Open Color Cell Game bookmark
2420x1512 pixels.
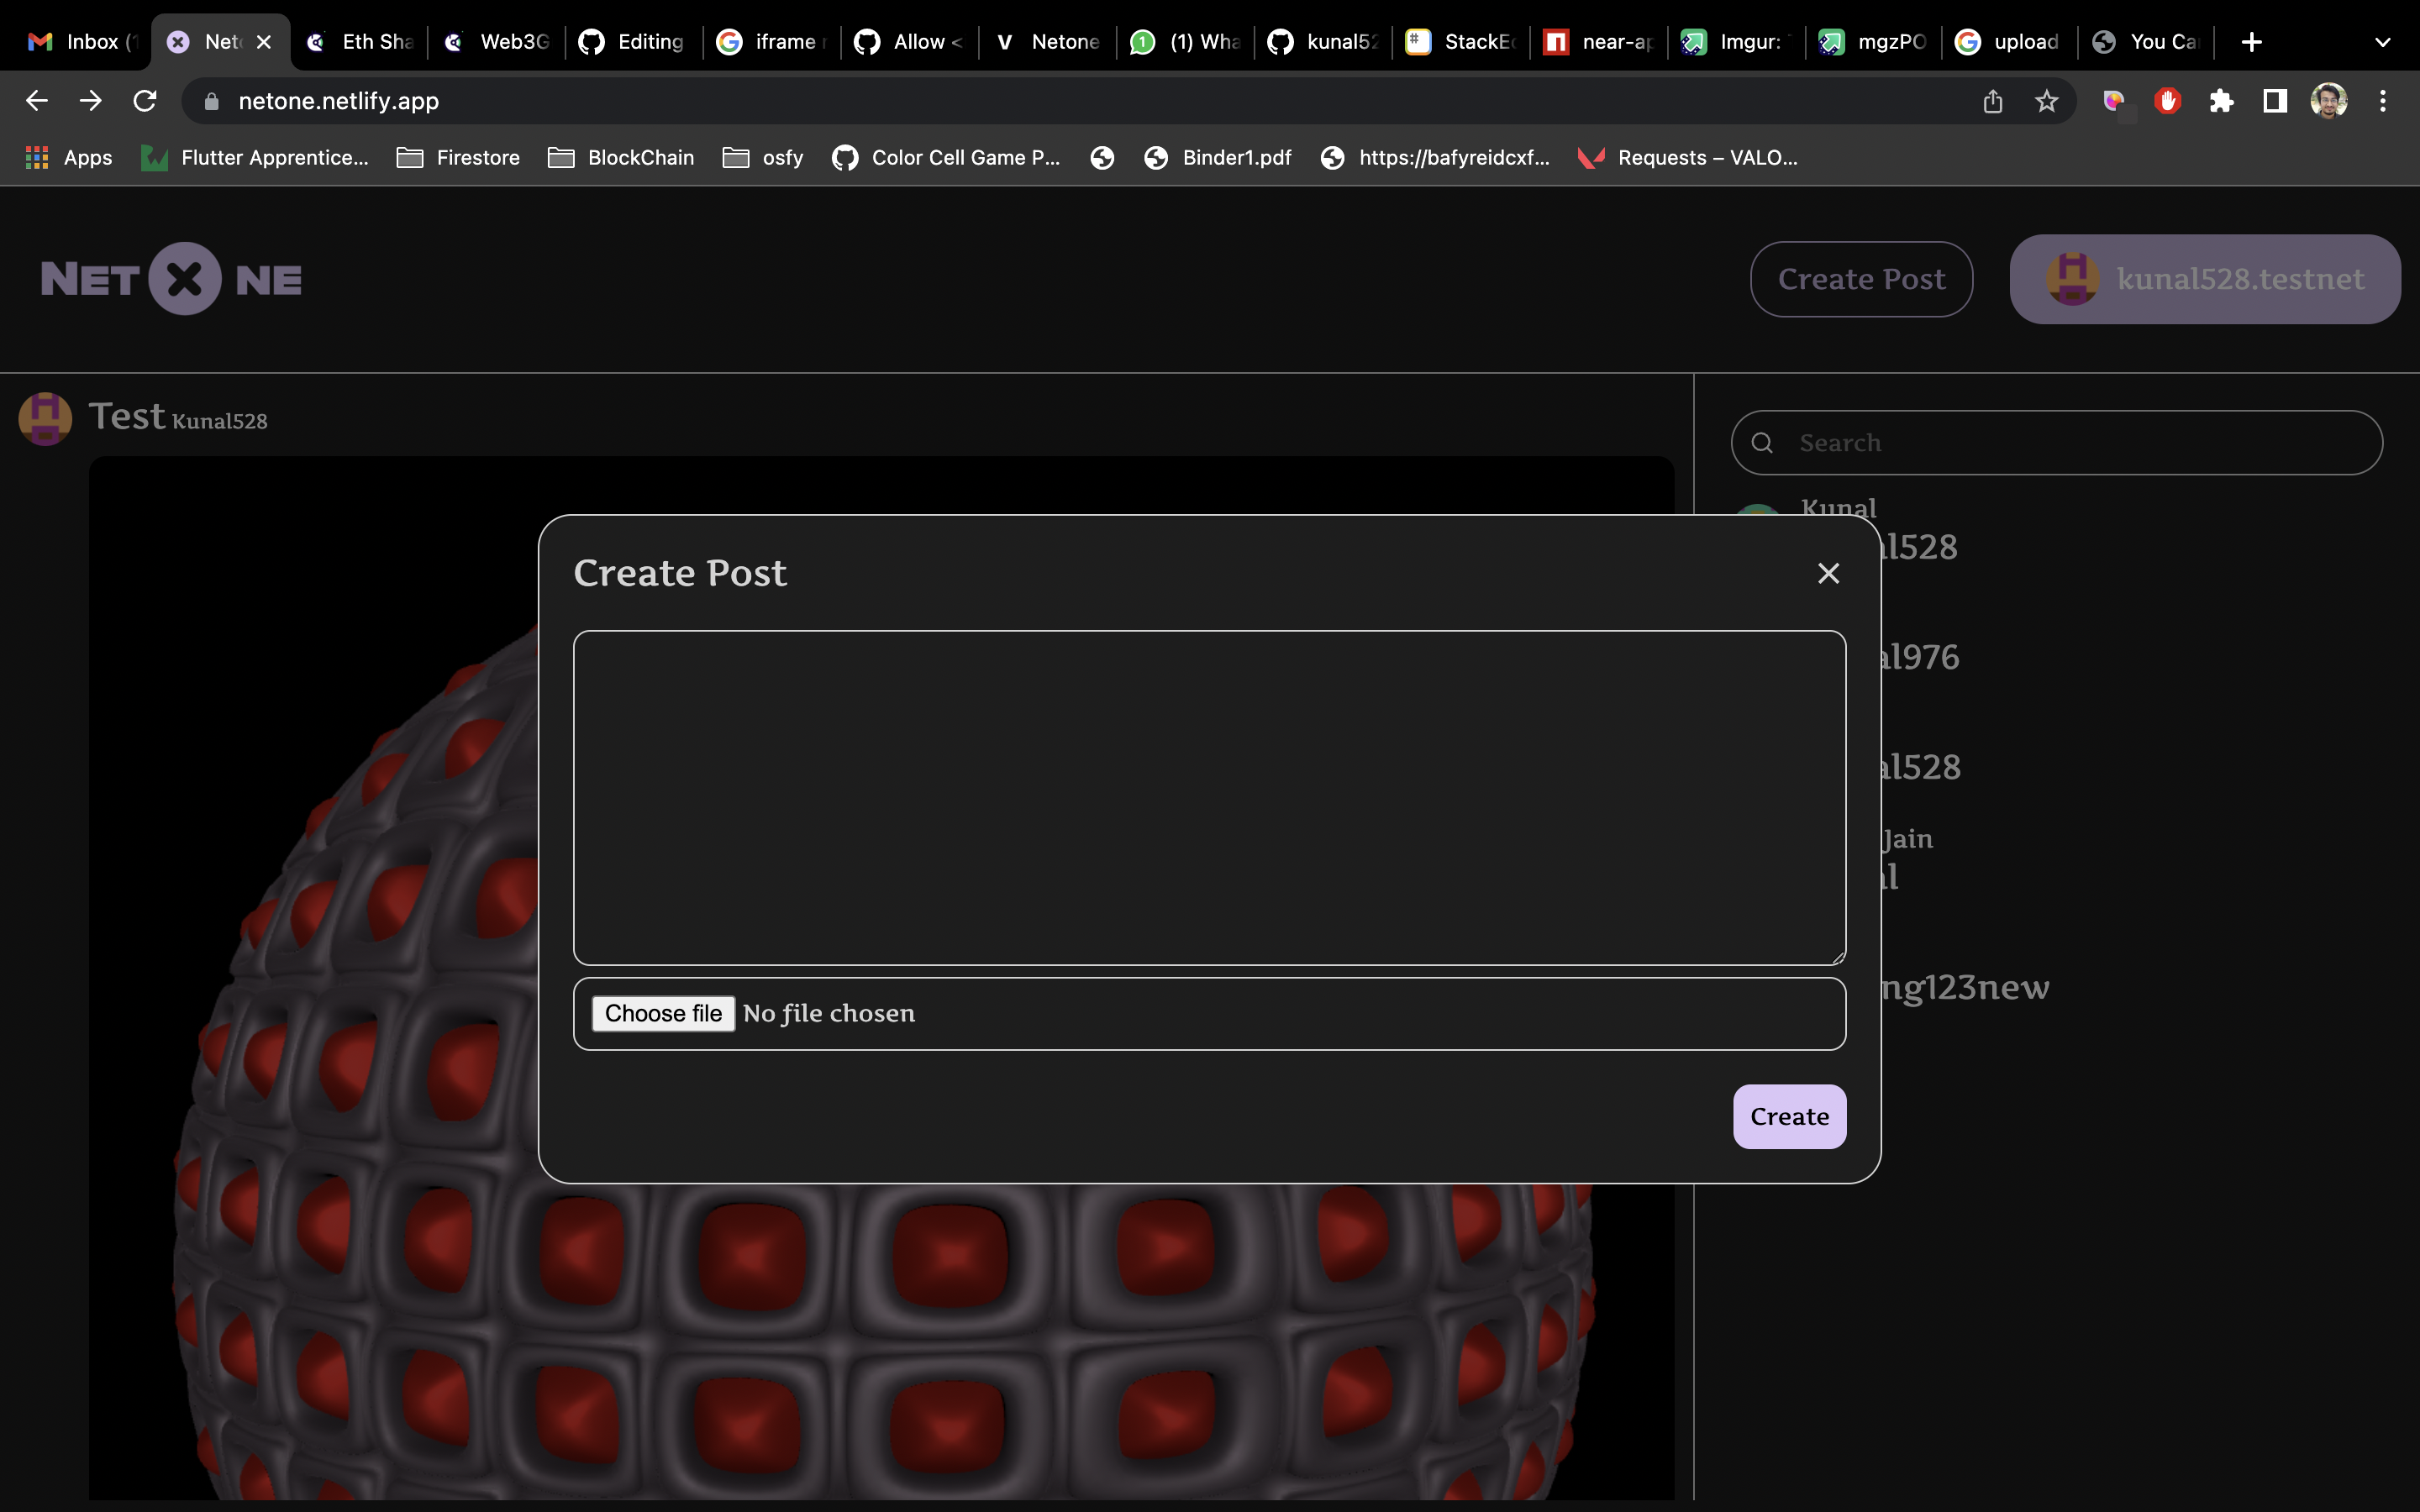tap(946, 158)
